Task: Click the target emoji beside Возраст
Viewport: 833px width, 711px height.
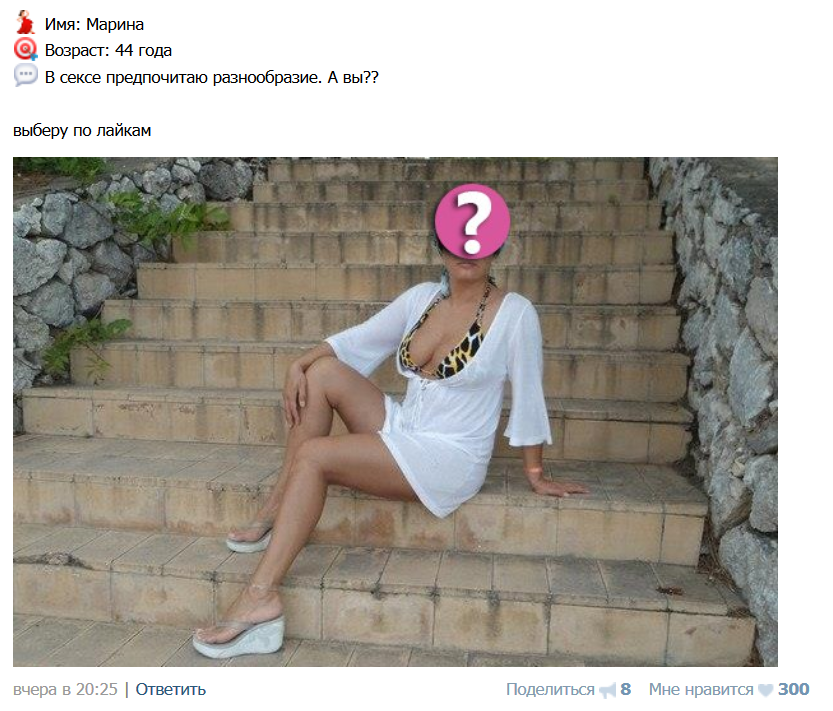Action: (25, 49)
